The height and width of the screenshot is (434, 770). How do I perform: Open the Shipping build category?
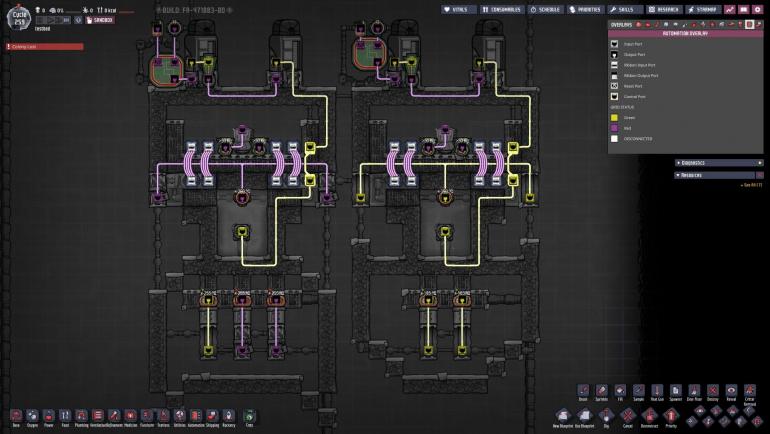[212, 417]
